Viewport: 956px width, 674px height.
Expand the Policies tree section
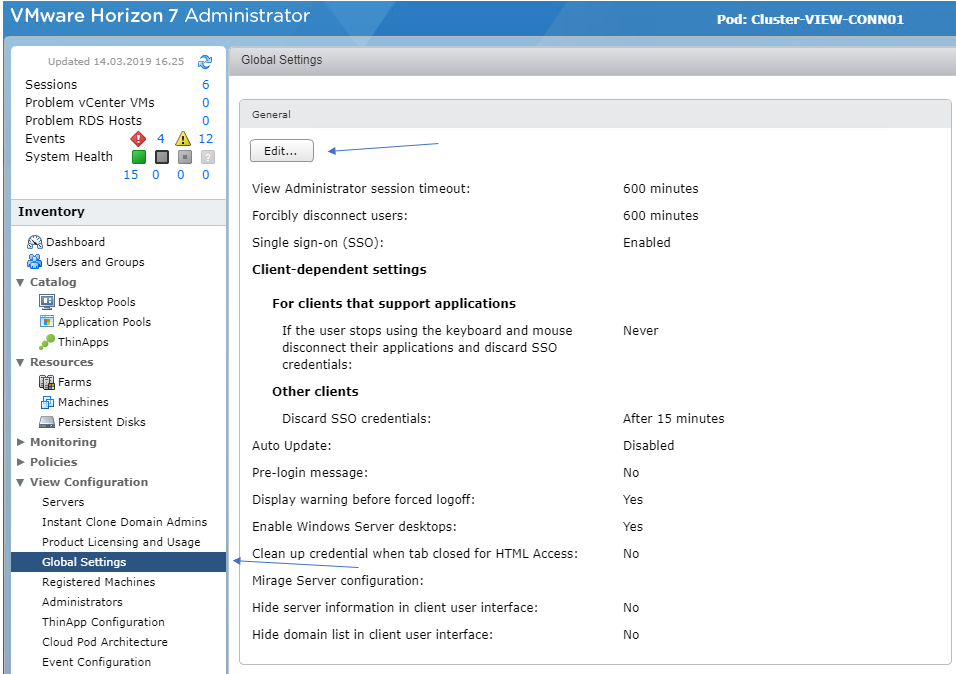[x=22, y=462]
